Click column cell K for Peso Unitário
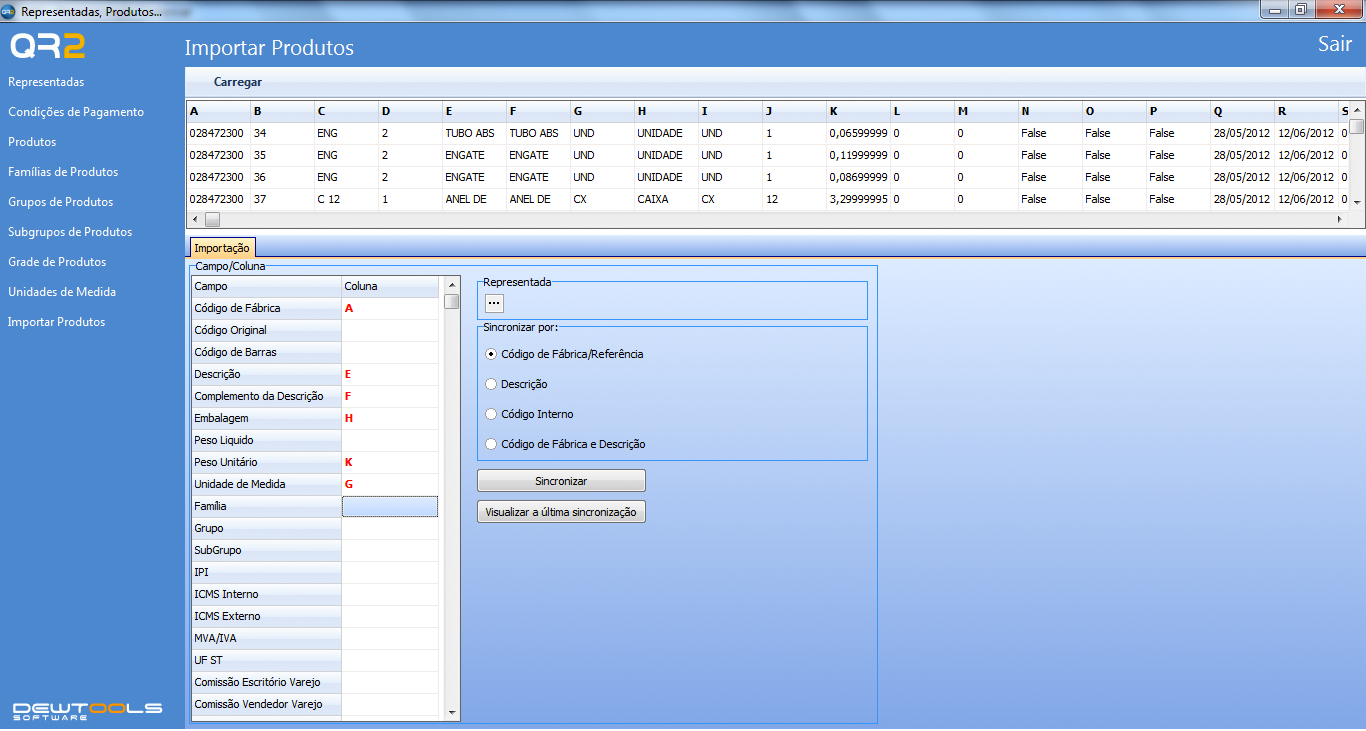 pyautogui.click(x=390, y=462)
